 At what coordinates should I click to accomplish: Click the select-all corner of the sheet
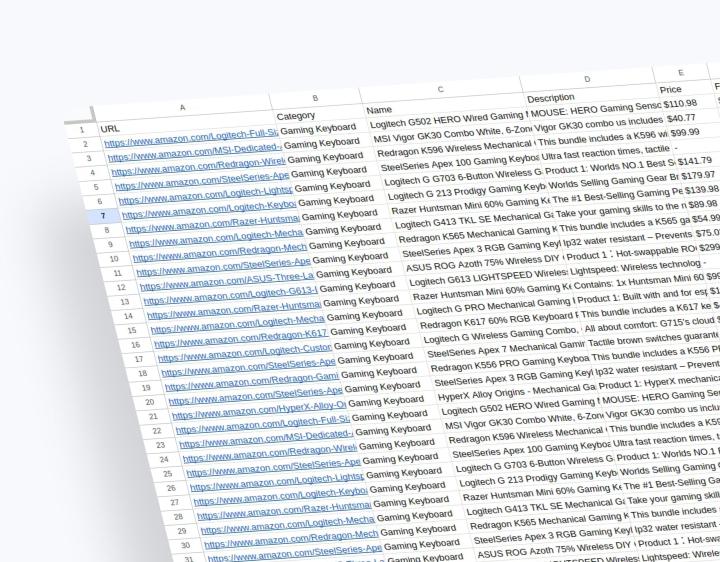tap(79, 115)
